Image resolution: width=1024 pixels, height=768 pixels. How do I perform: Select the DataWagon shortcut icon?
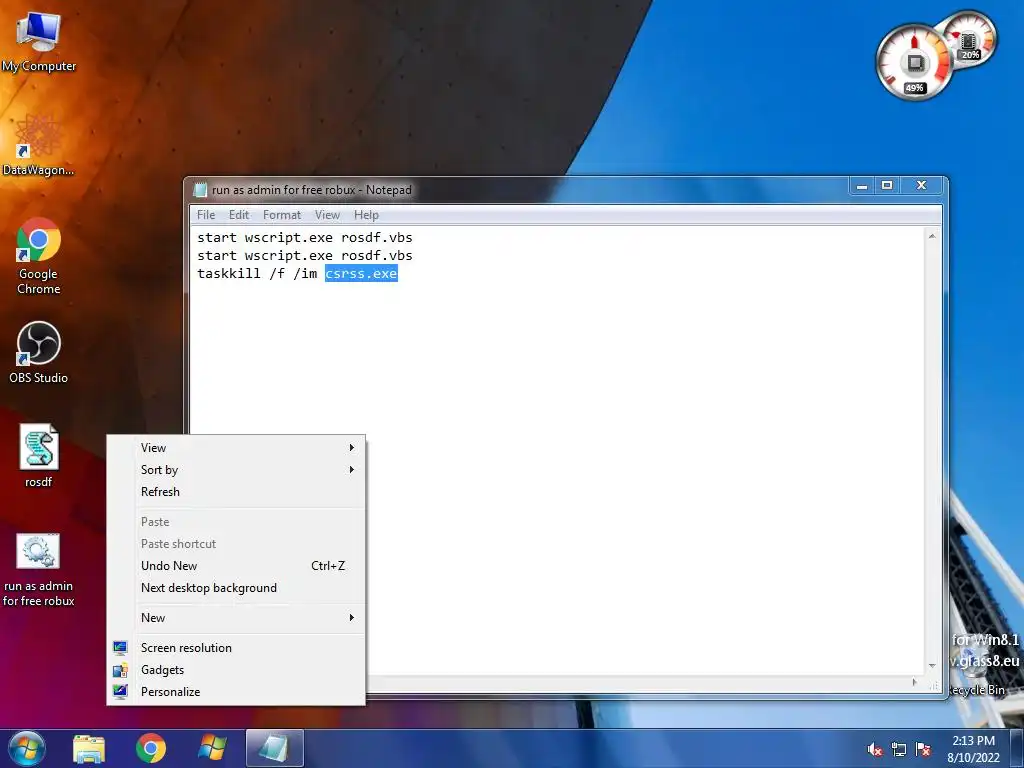tap(38, 144)
